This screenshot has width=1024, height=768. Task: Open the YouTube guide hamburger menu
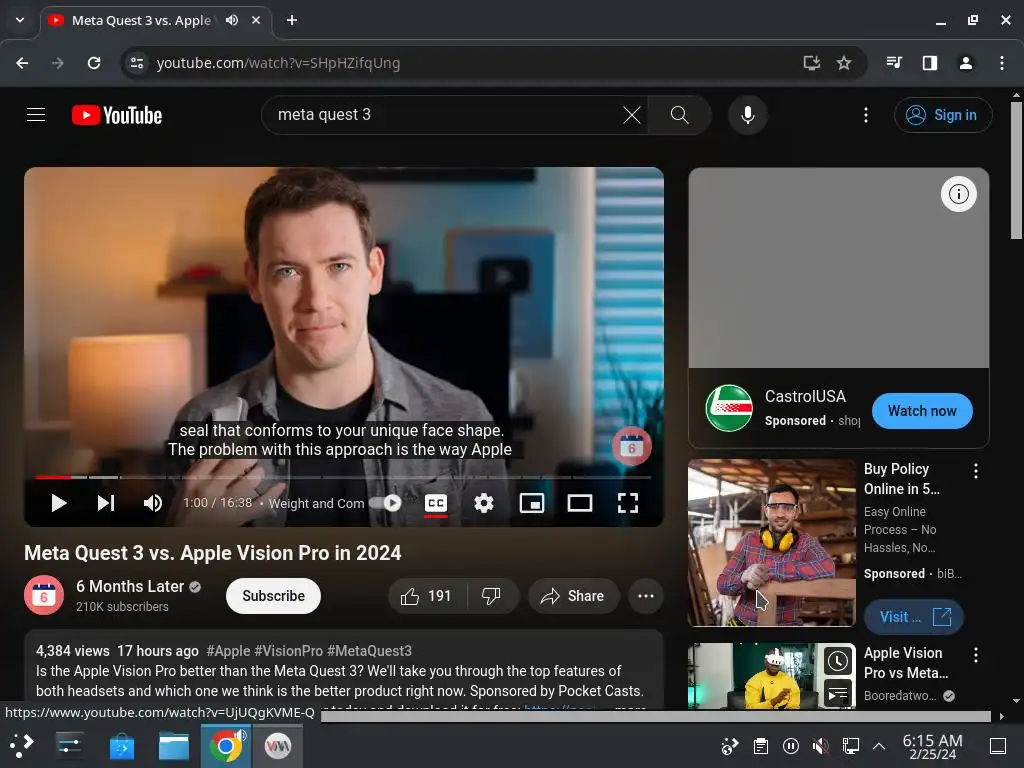click(36, 115)
